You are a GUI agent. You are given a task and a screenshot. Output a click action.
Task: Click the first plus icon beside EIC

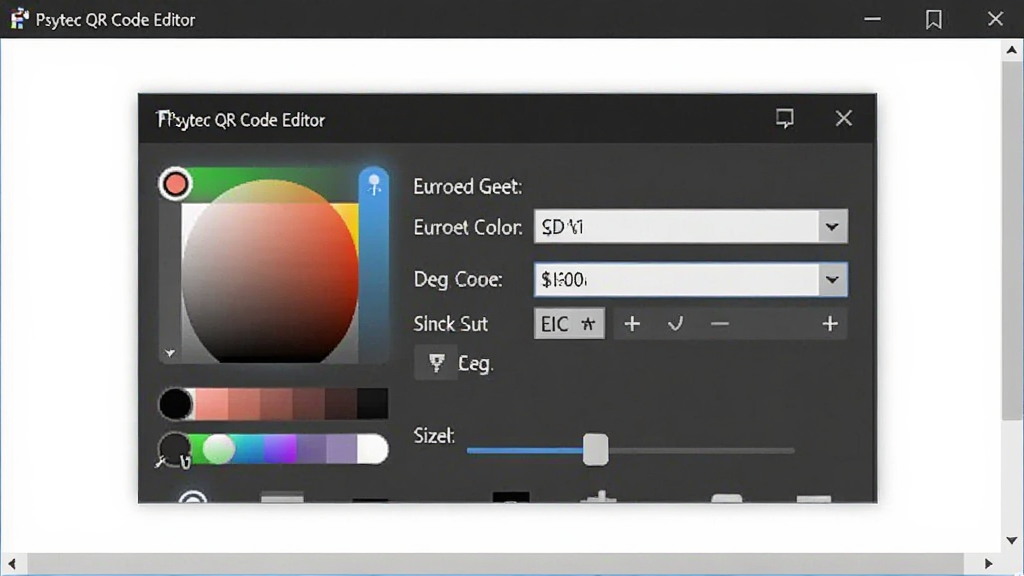point(632,324)
